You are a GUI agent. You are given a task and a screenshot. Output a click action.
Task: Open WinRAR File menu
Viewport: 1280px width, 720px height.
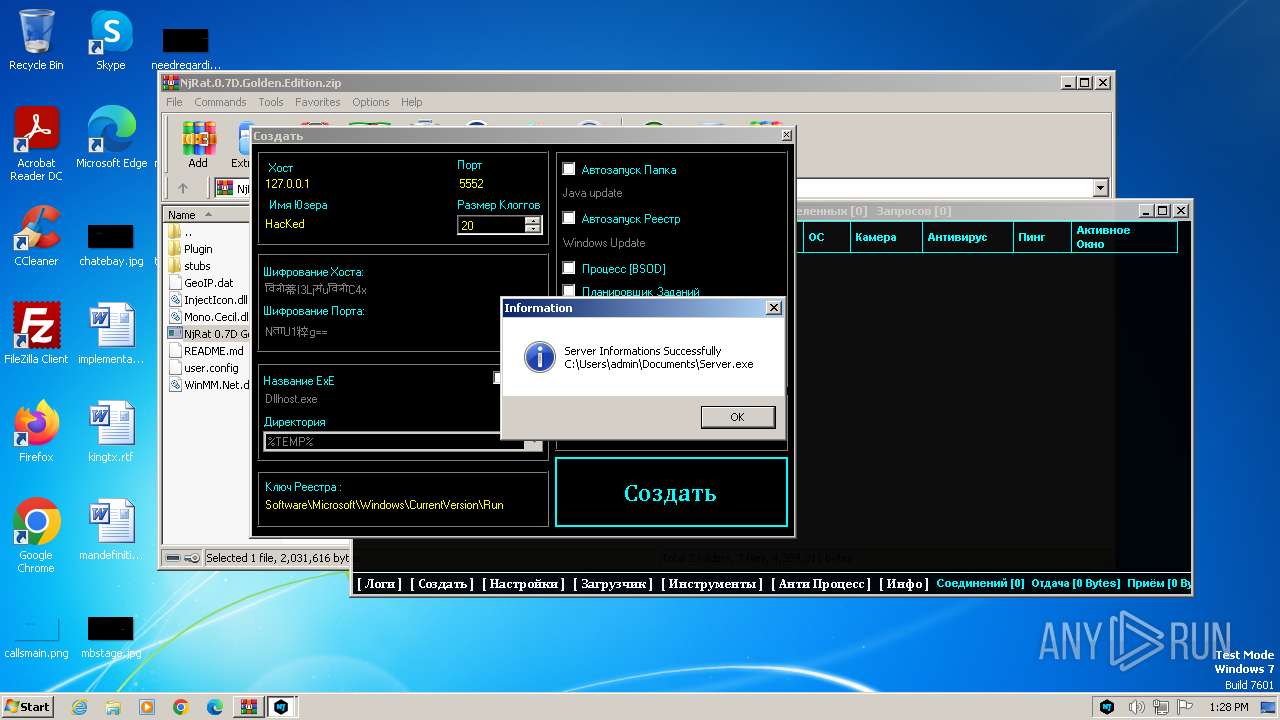(x=174, y=102)
